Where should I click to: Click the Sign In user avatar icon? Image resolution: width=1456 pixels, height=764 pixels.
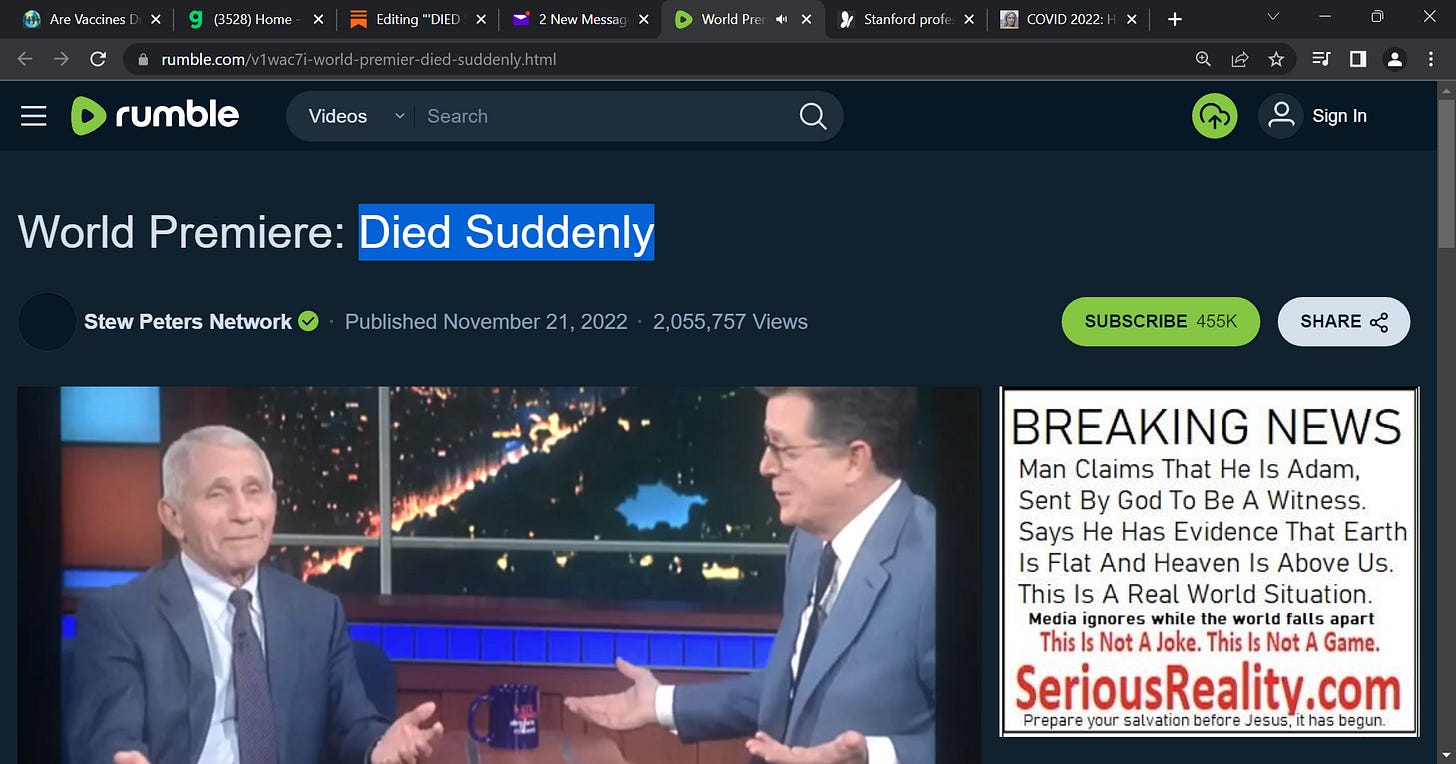click(1281, 116)
